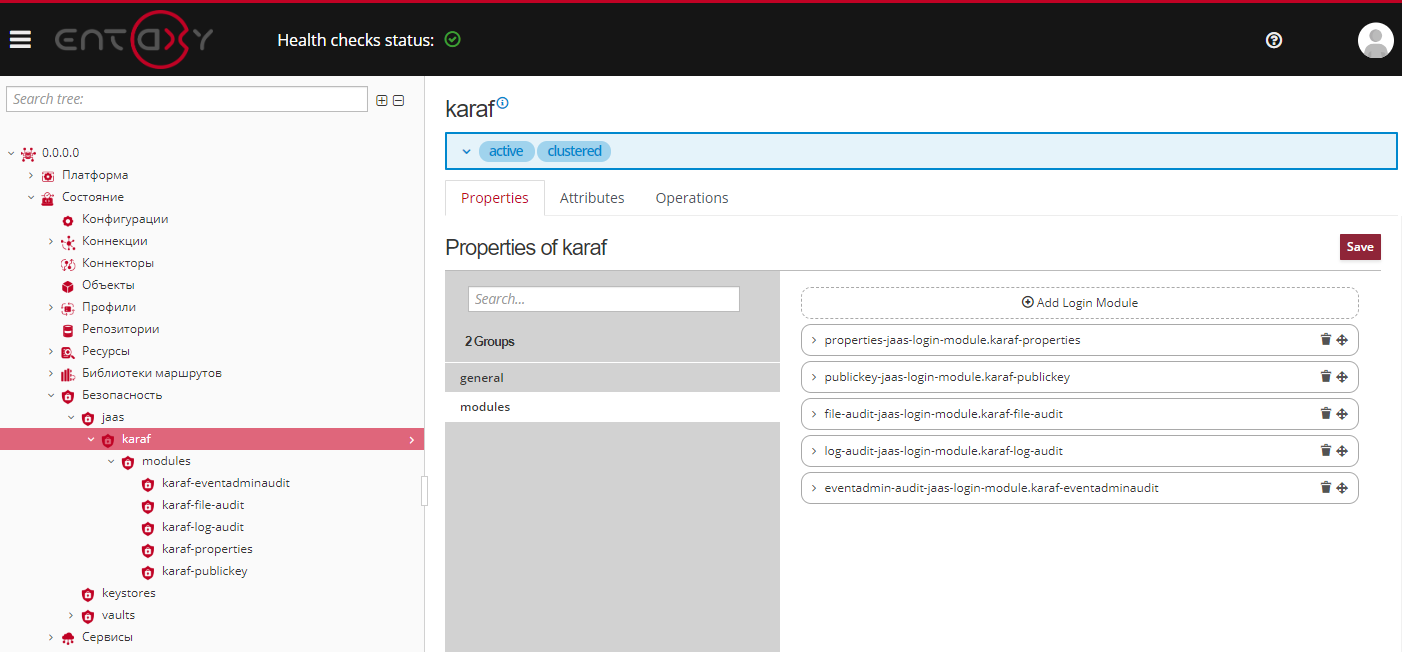Image resolution: width=1402 pixels, height=652 pixels.
Task: Expand the Платформа tree node
Action: [x=31, y=175]
